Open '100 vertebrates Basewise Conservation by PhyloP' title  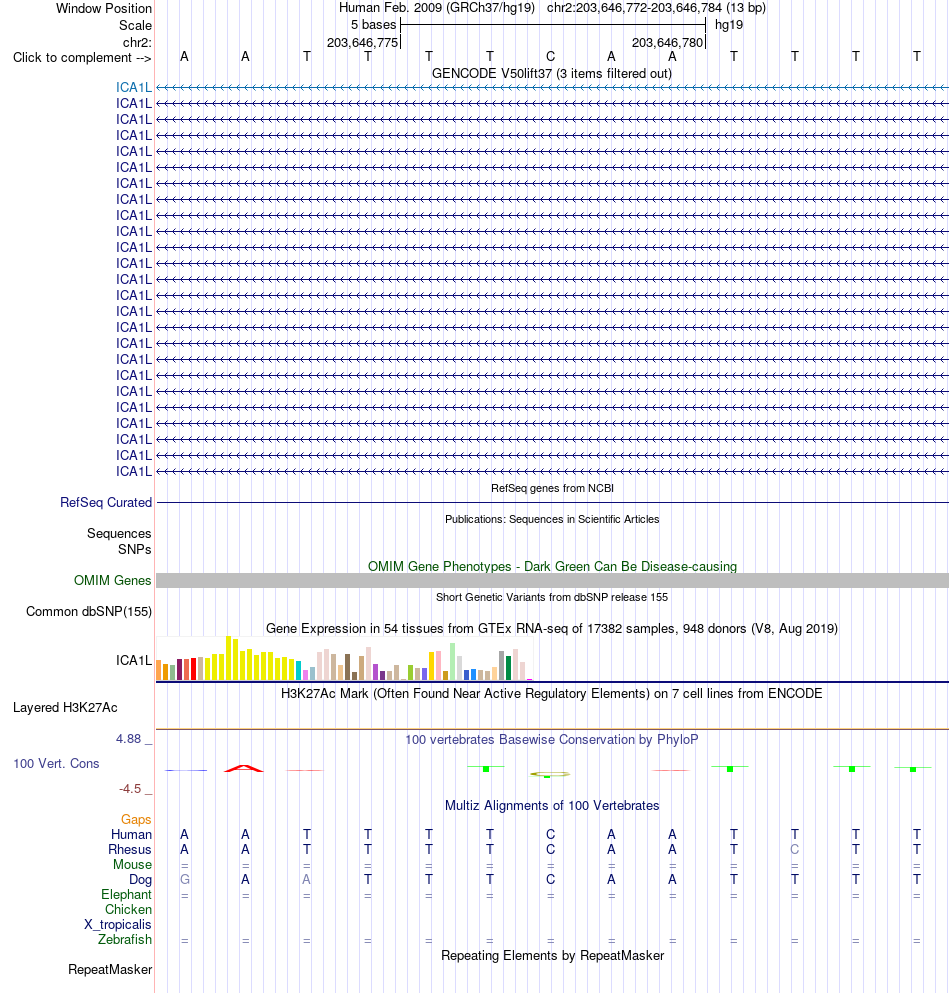[552, 739]
